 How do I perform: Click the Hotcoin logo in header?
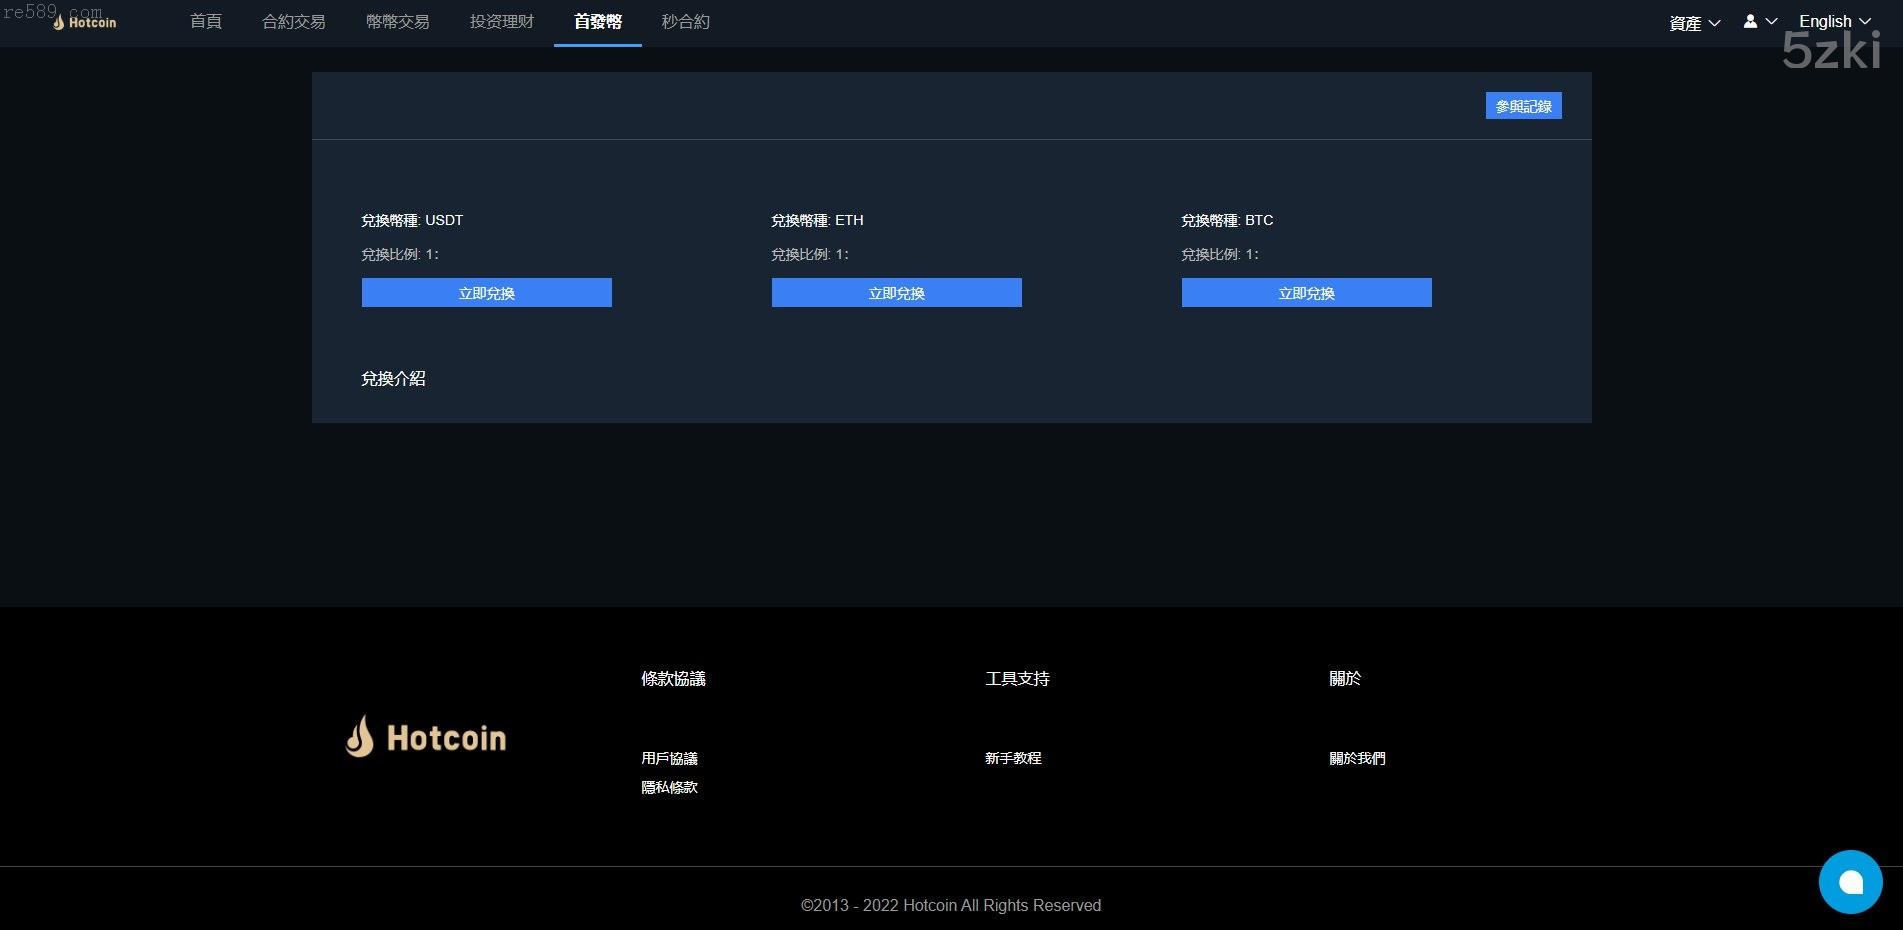click(85, 22)
